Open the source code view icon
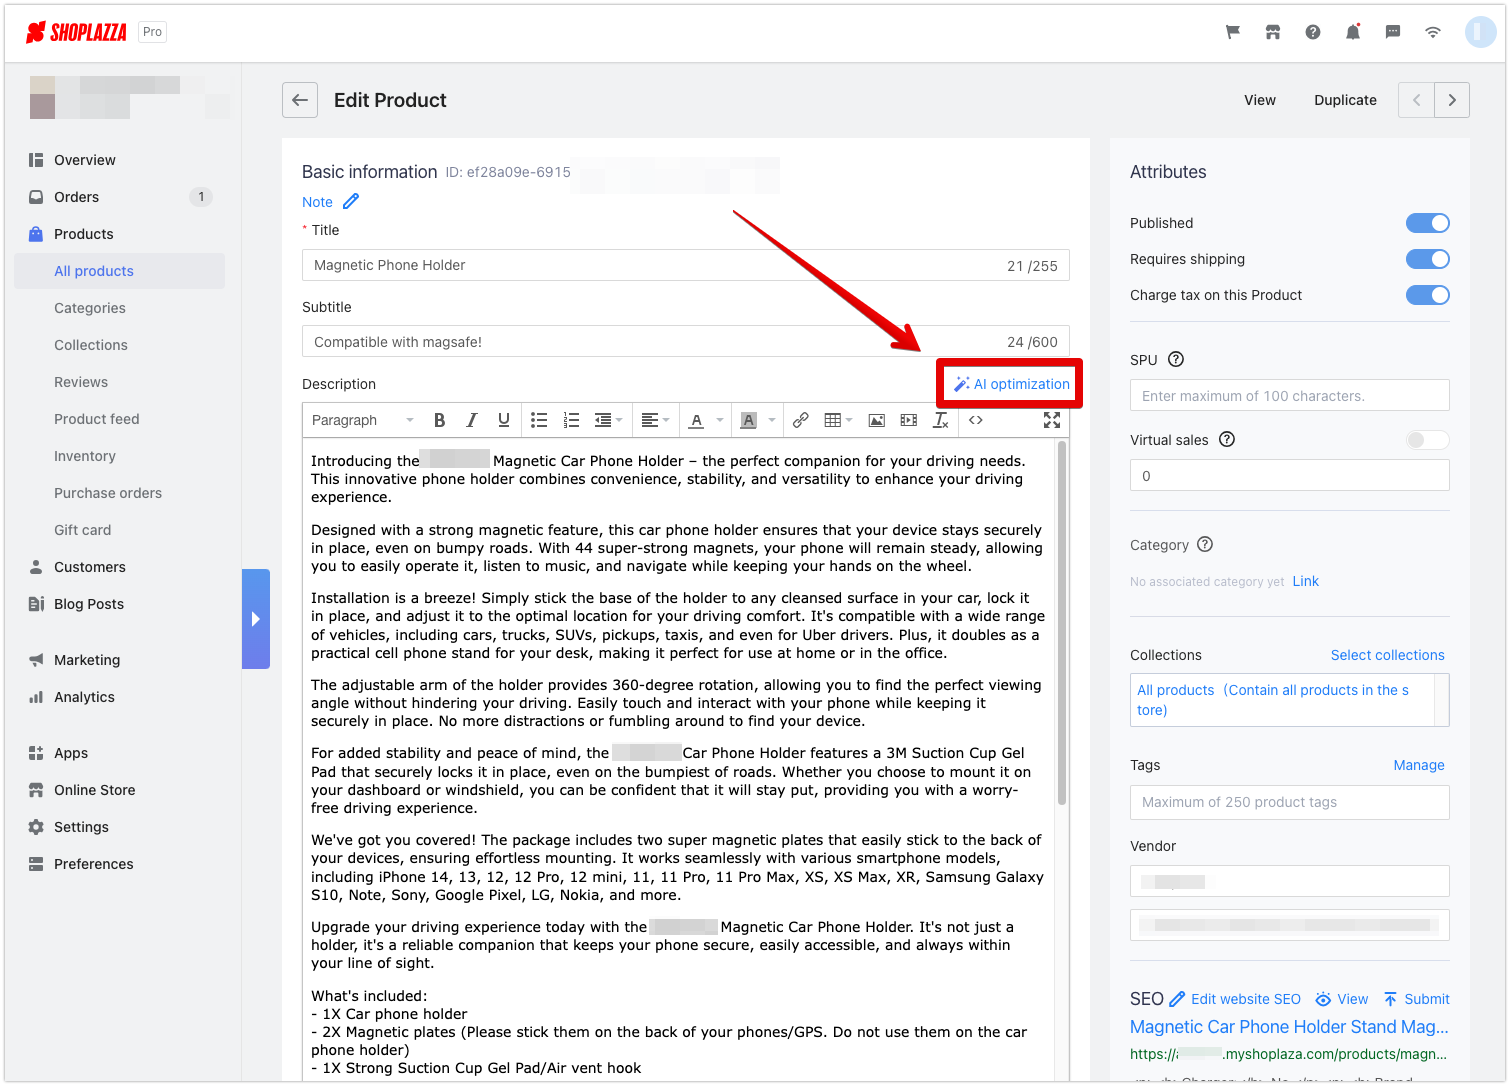This screenshot has width=1510, height=1086. click(976, 420)
